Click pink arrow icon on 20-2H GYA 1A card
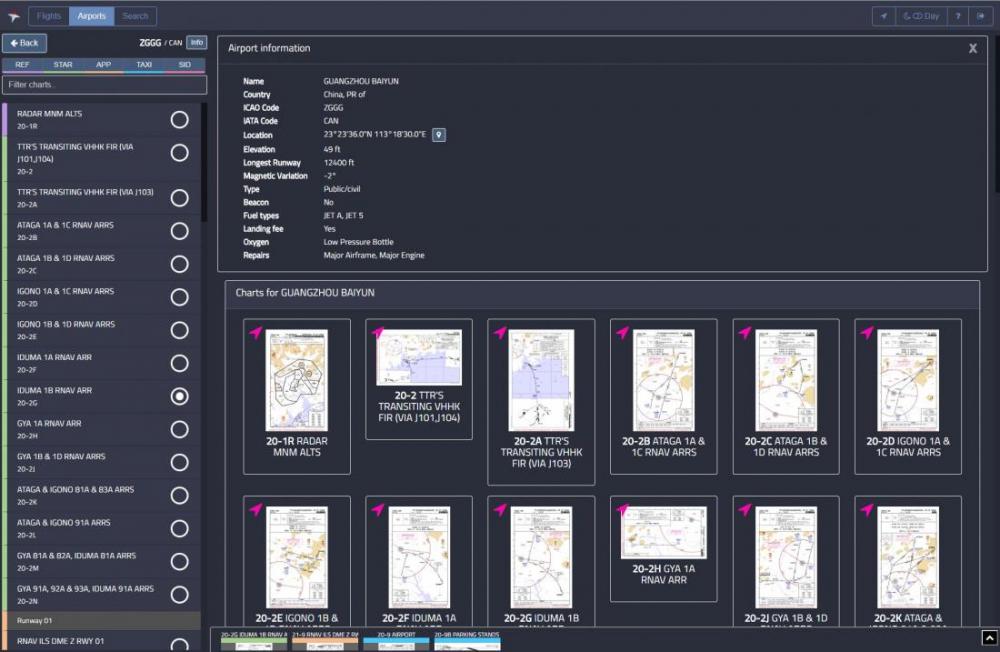1000x652 pixels. (623, 509)
